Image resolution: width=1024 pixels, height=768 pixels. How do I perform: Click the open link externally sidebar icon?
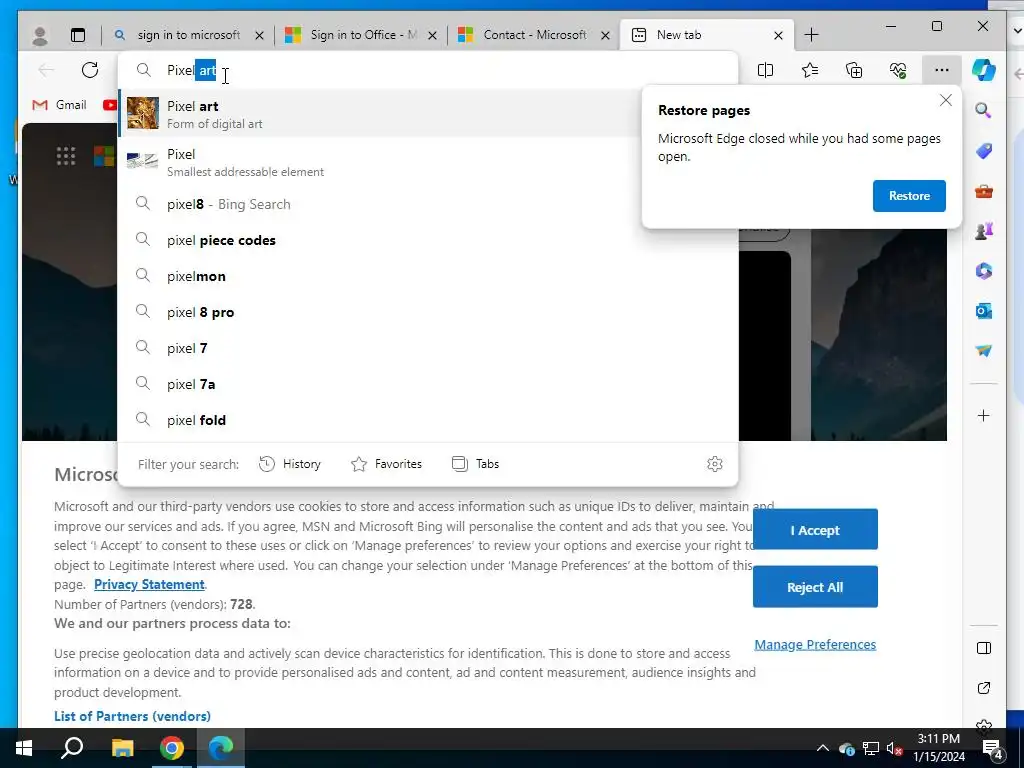click(984, 688)
